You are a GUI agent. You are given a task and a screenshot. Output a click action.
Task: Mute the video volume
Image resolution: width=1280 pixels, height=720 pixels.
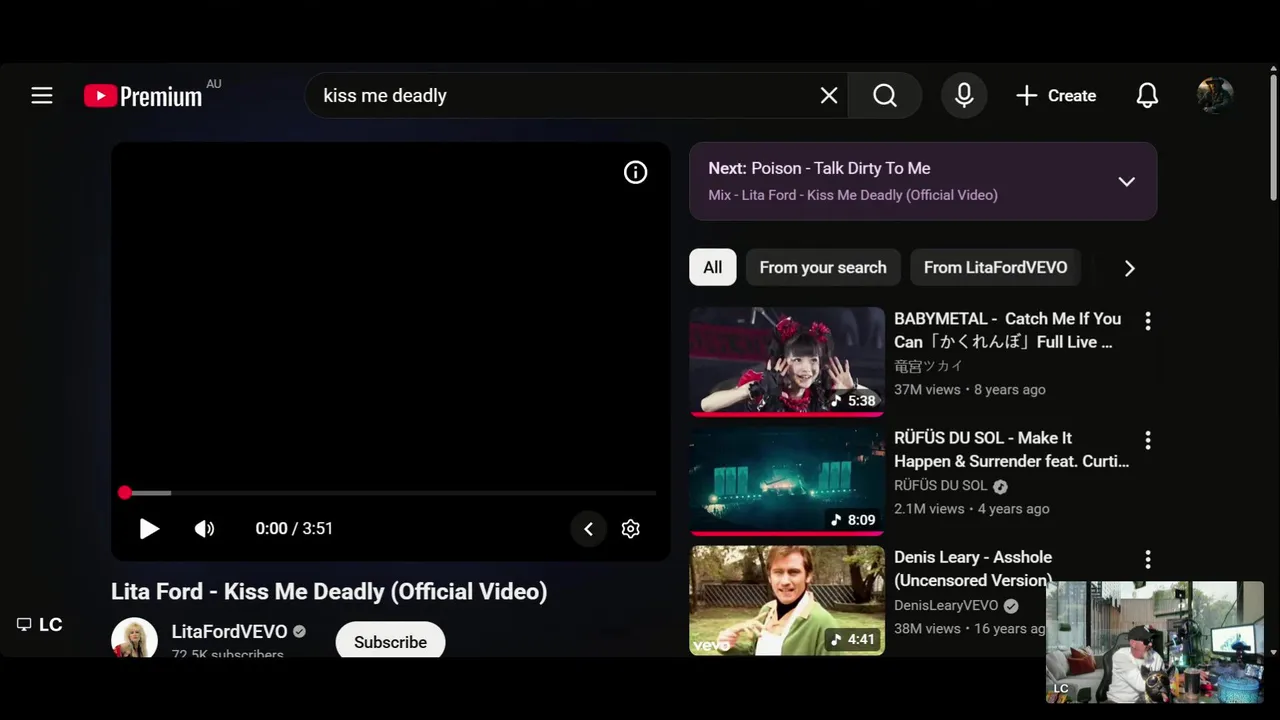tap(205, 529)
